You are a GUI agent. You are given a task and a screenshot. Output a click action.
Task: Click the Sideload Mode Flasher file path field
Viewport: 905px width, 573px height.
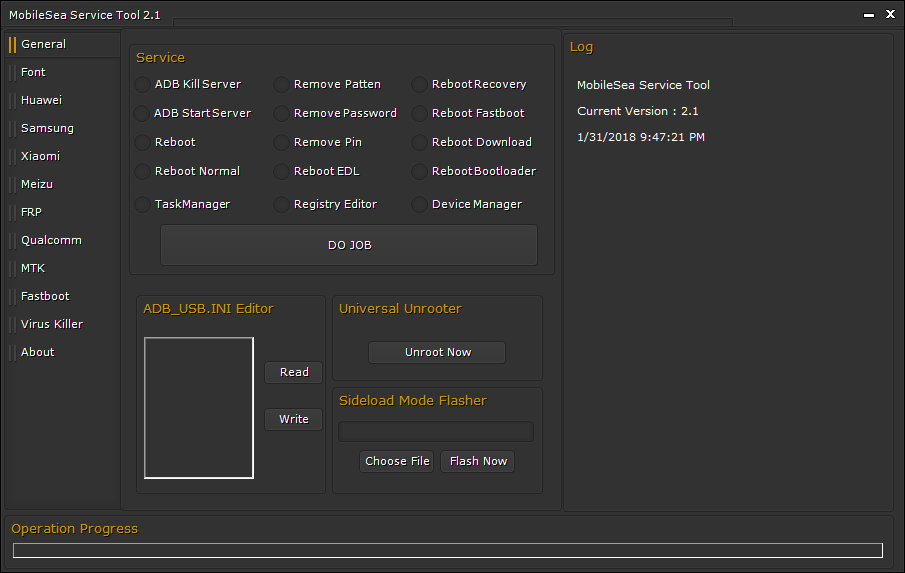(x=436, y=432)
